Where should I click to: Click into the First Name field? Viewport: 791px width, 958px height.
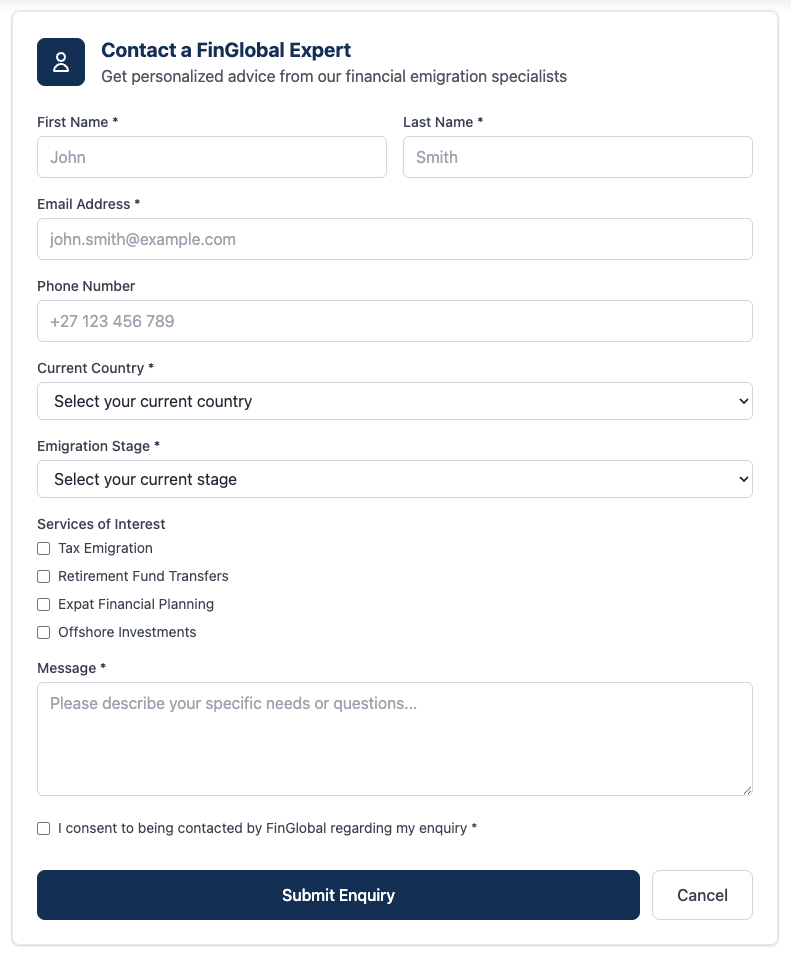(x=211, y=157)
